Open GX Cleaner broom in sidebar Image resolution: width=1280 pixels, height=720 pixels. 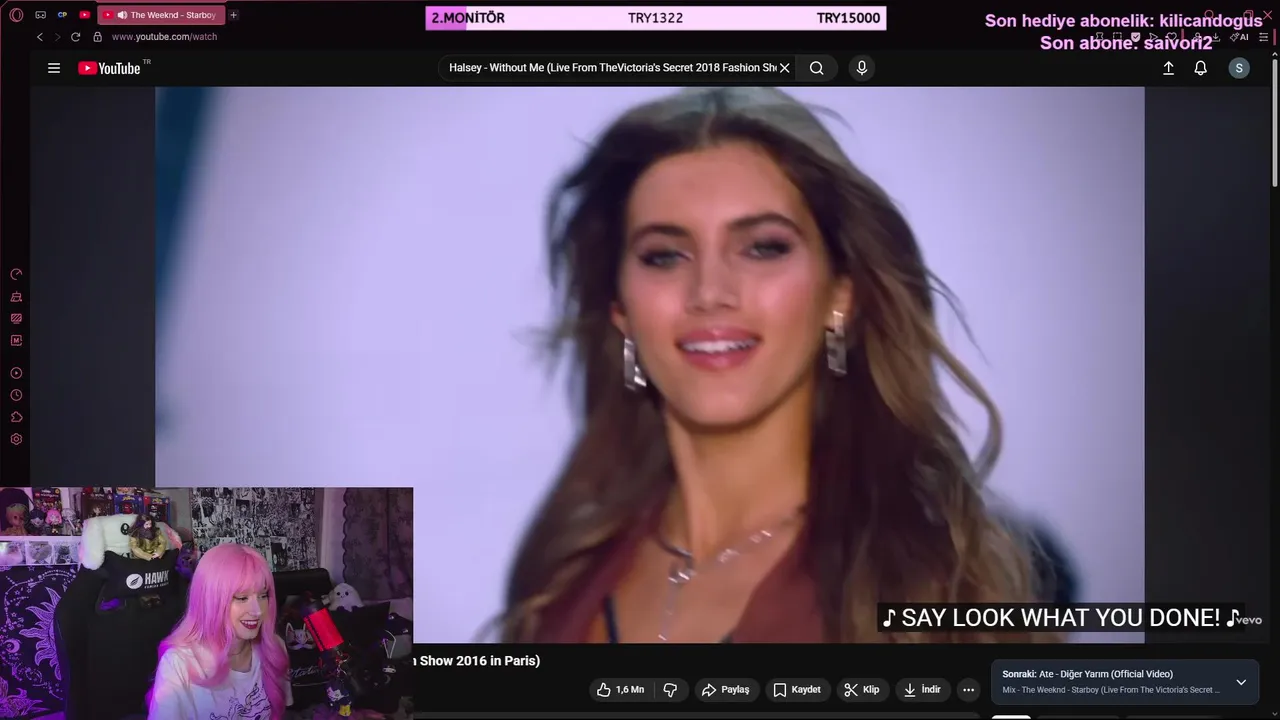point(16,297)
